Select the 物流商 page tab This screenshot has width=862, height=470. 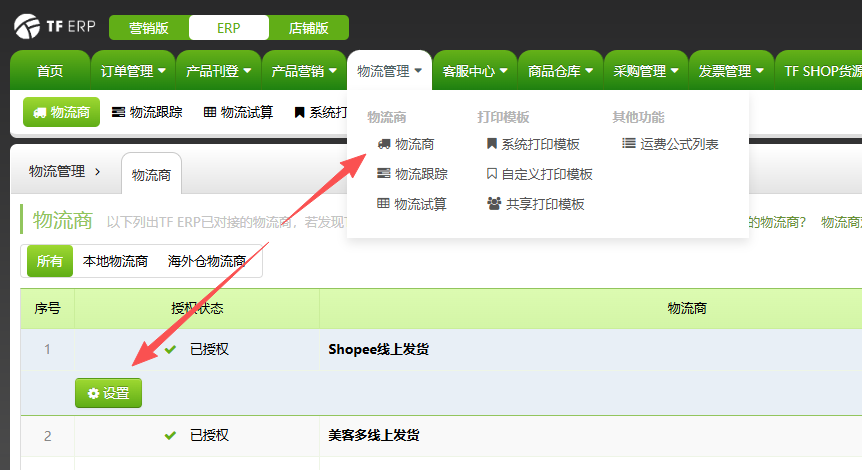click(151, 175)
